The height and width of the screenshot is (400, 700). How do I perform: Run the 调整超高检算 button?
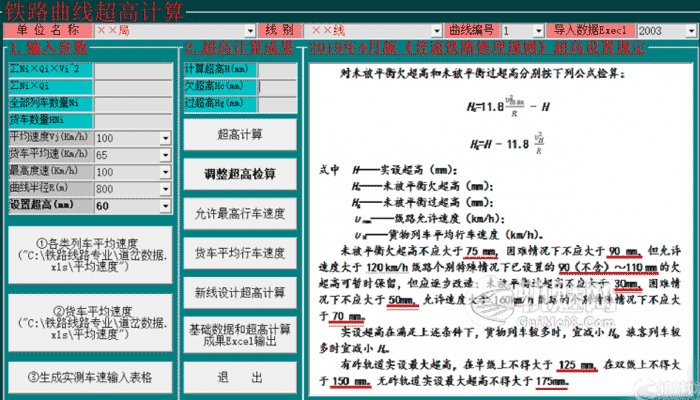[x=240, y=174]
